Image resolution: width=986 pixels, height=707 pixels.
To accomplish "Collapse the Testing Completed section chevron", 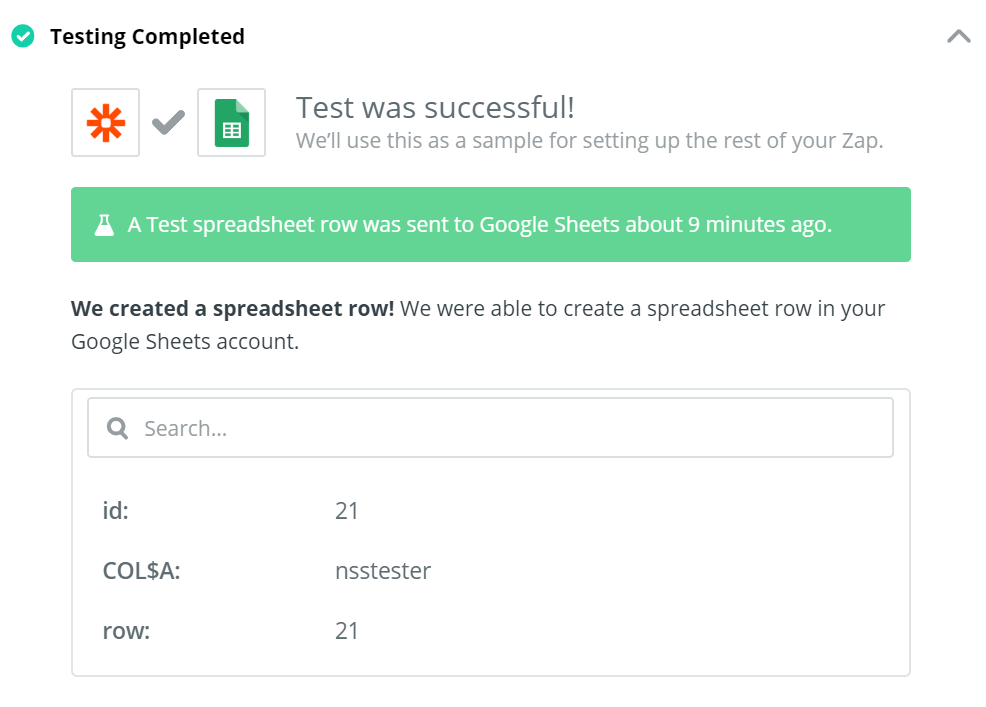I will (958, 36).
